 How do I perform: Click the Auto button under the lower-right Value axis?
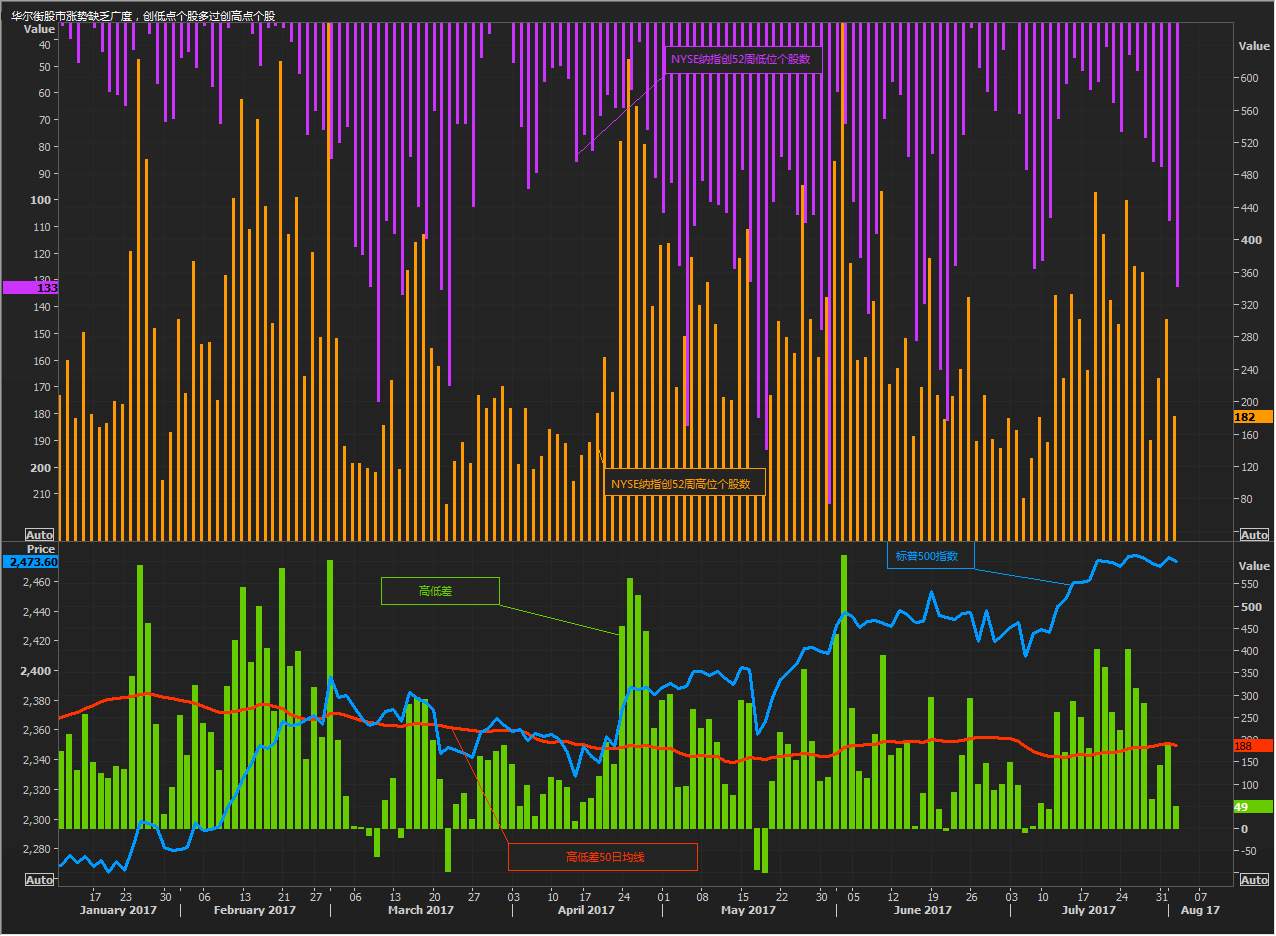click(1254, 880)
